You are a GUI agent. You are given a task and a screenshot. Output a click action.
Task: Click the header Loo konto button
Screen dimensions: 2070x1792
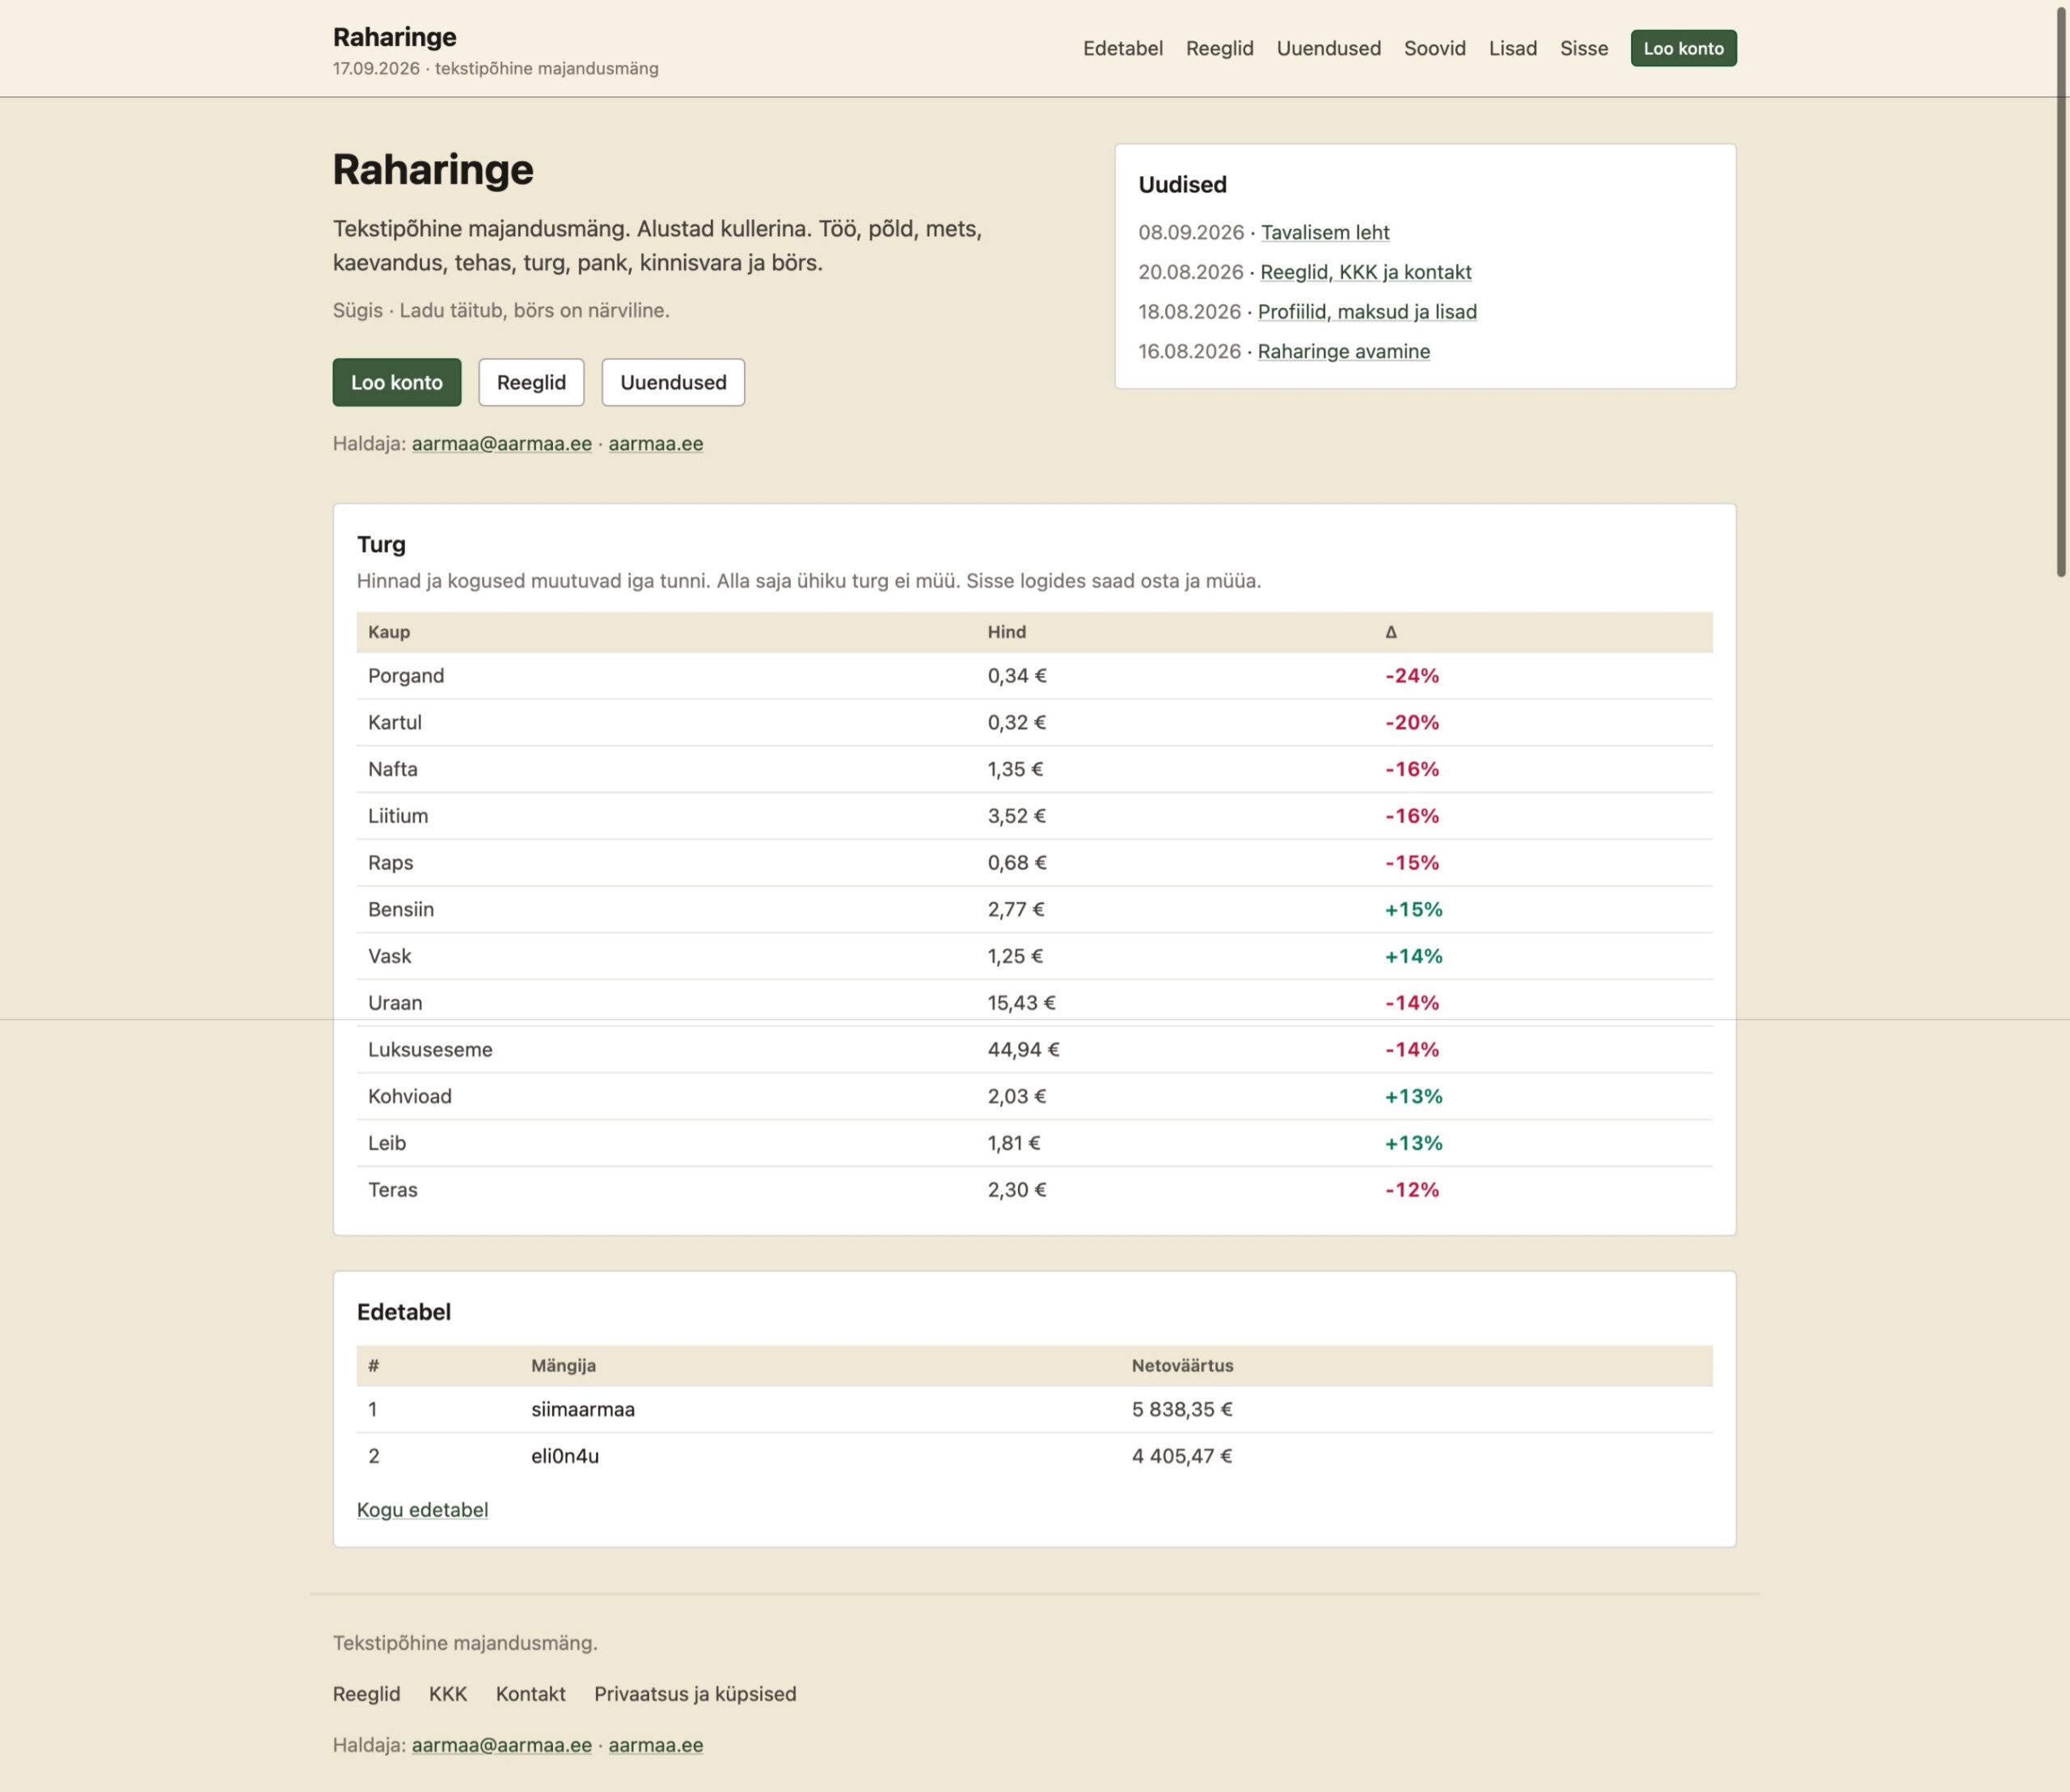1683,48
